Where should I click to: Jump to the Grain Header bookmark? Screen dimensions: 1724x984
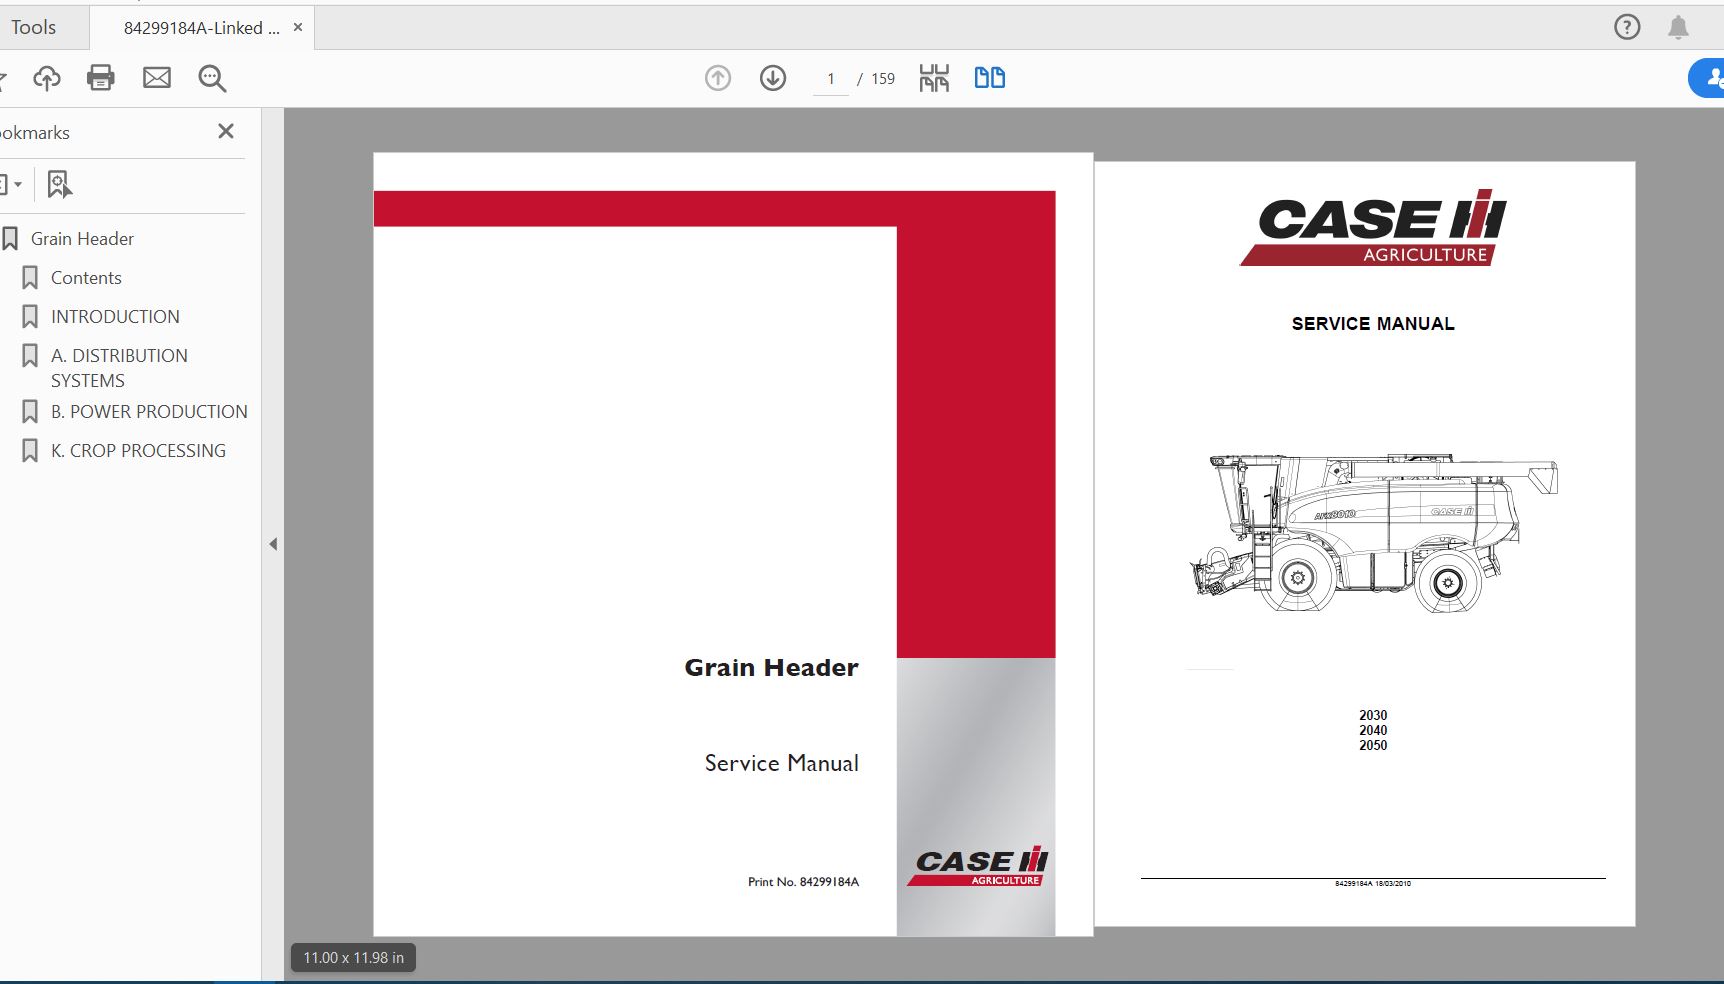pos(82,239)
